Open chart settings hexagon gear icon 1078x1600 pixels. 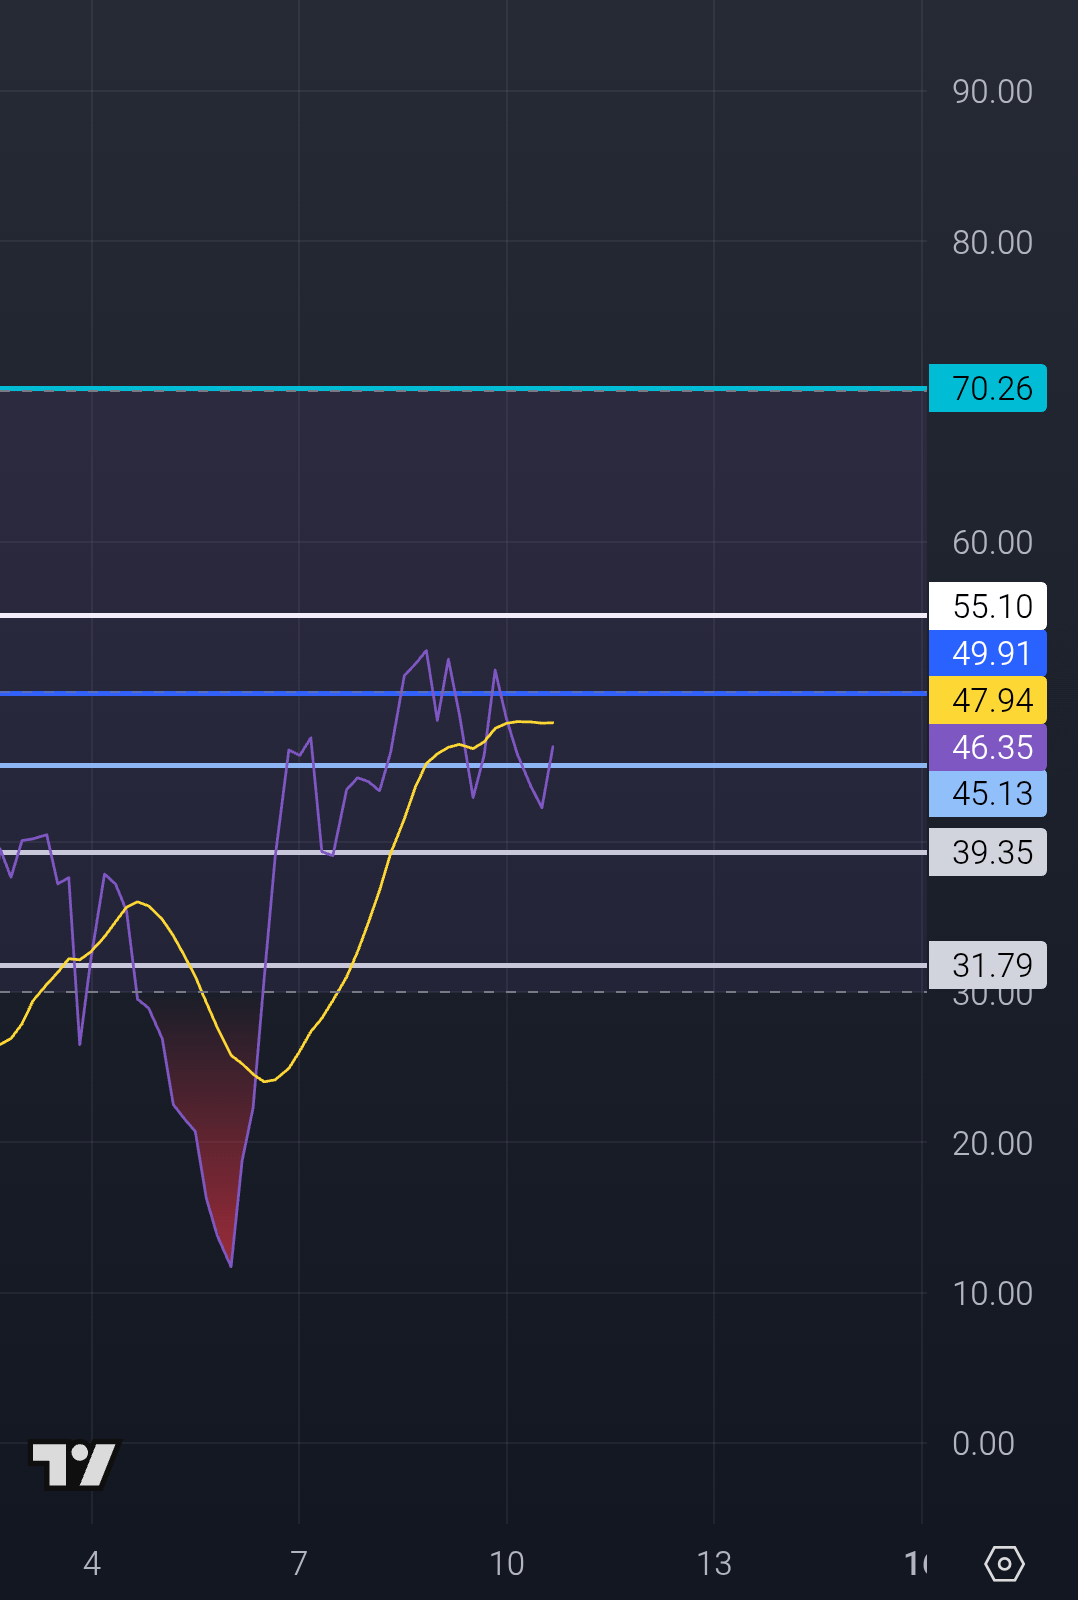coord(1004,1563)
